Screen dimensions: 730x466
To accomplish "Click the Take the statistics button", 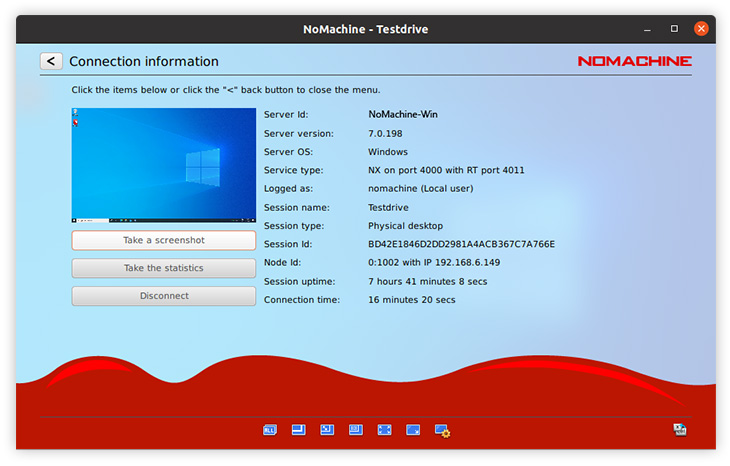I will point(163,268).
